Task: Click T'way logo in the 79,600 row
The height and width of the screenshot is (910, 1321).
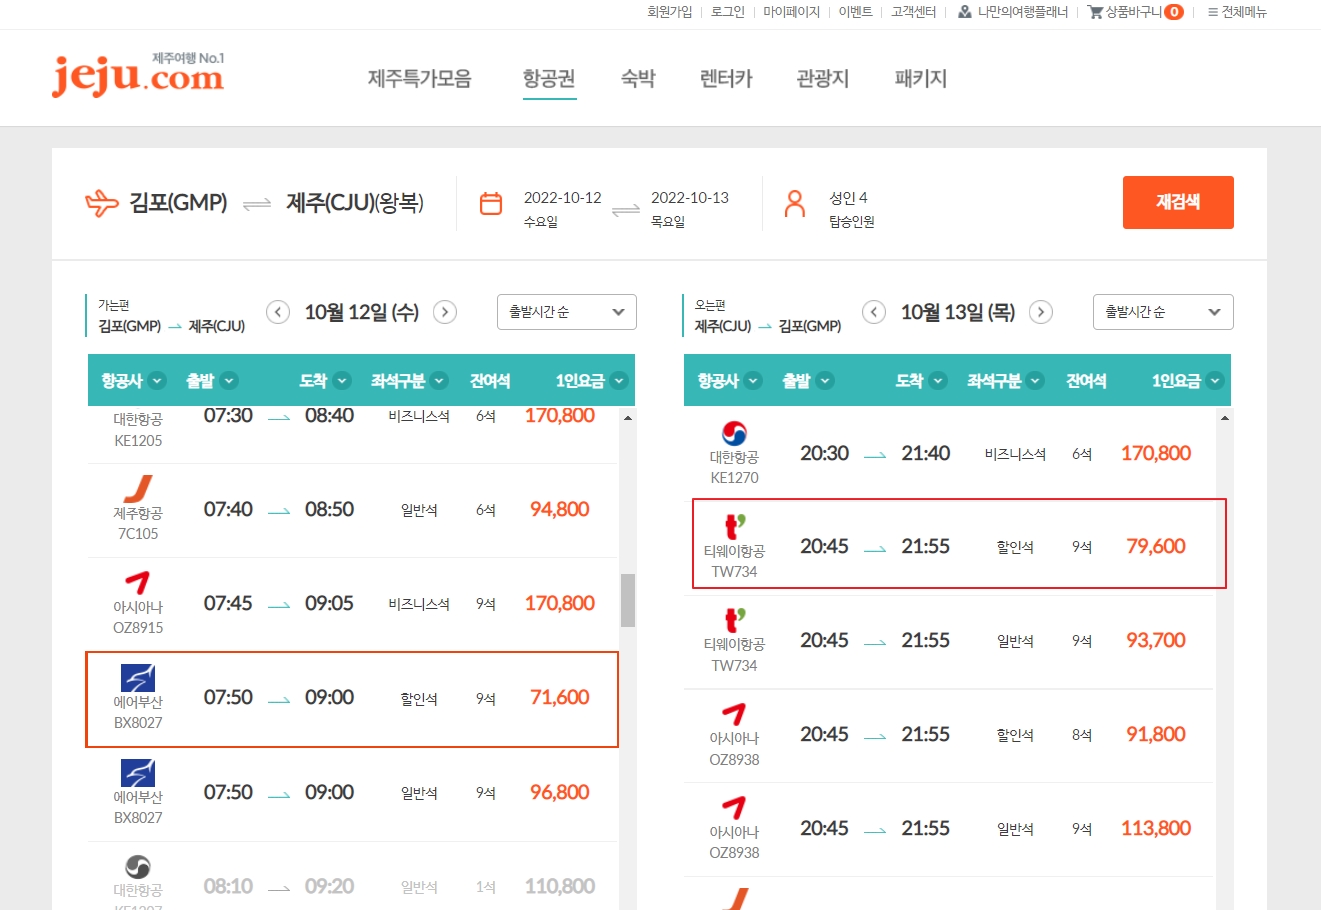Action: [734, 526]
